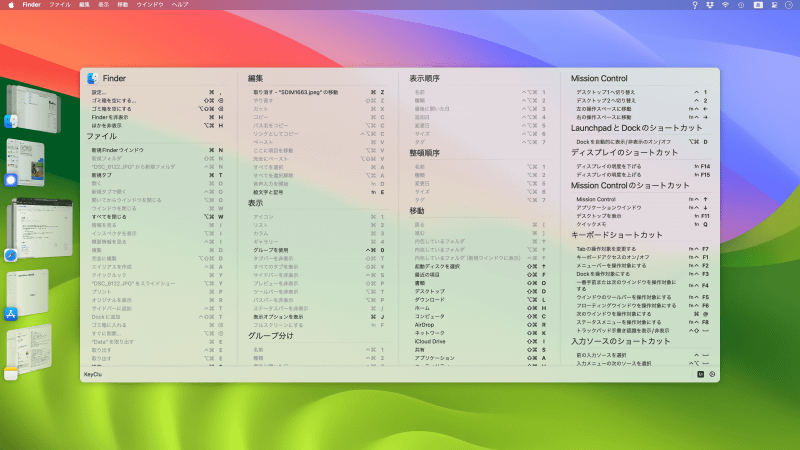Click the 新規タブ shortcut row
This screenshot has height=450, width=800.
(157, 175)
